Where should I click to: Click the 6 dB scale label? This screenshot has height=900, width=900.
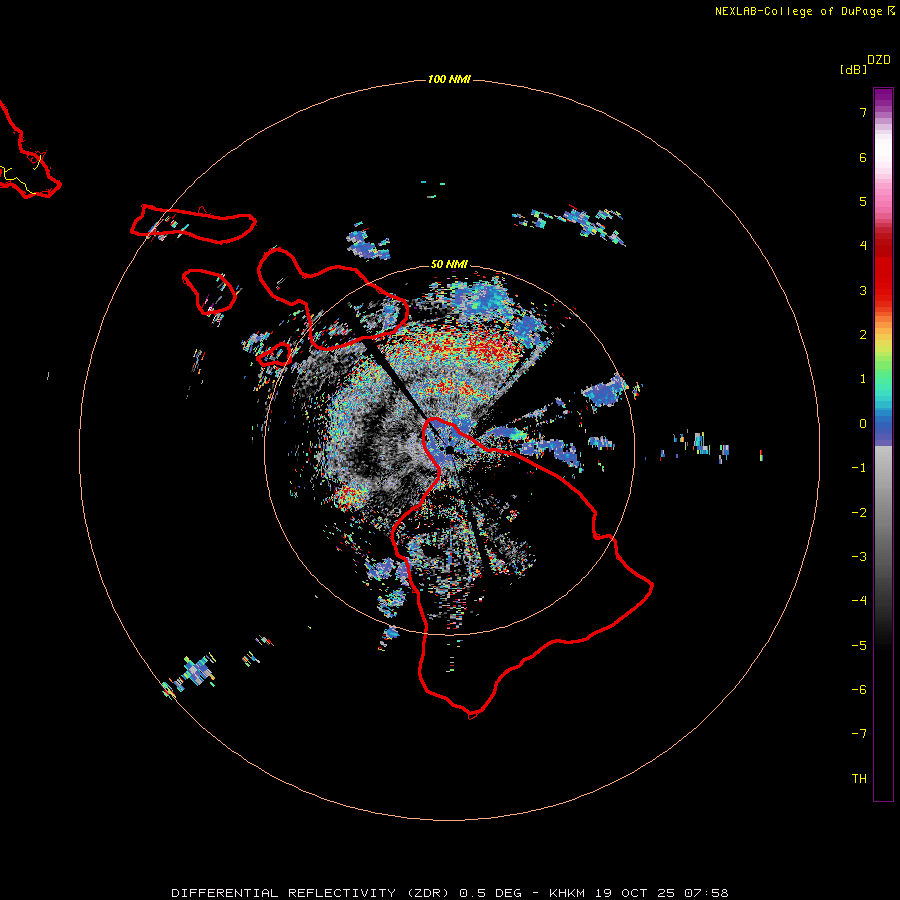click(863, 157)
